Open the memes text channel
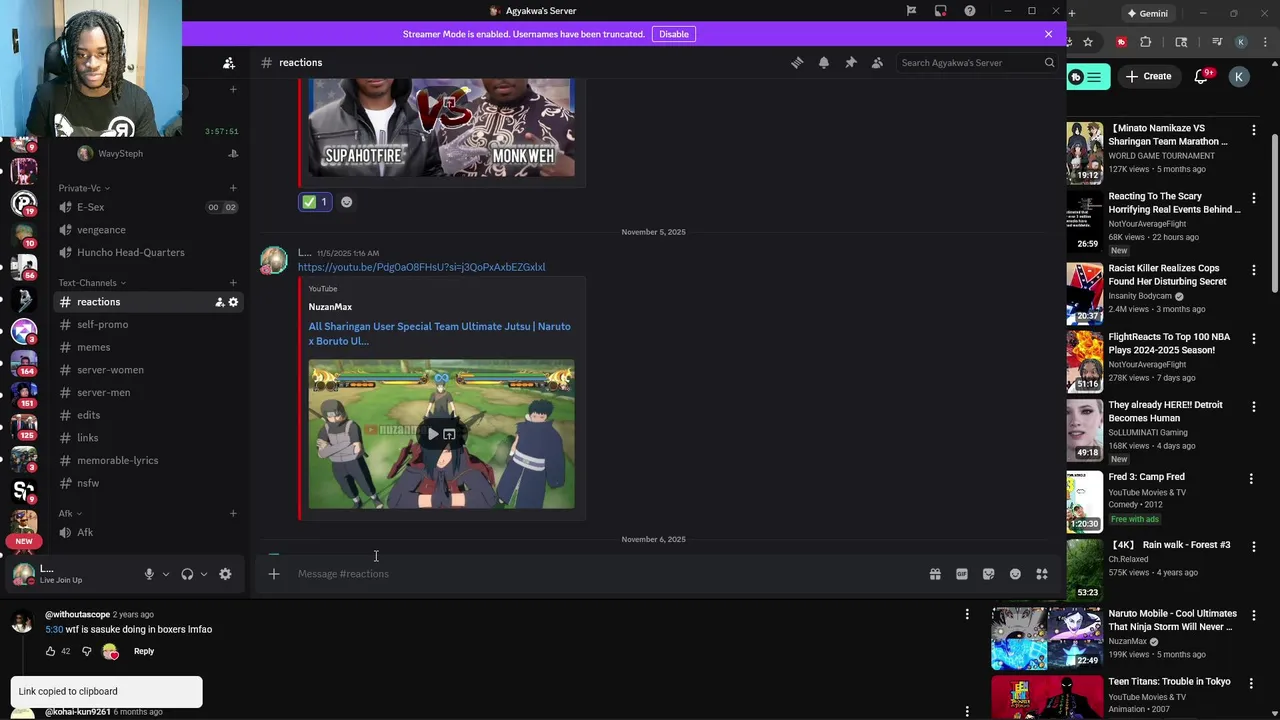Image resolution: width=1280 pixels, height=720 pixels. point(148,347)
